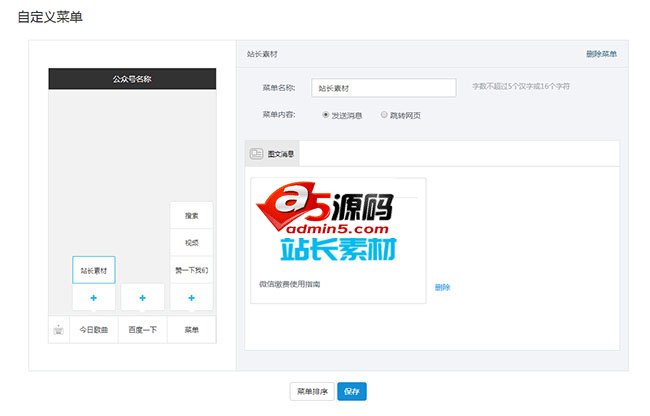Select the 发送消息 radio option
This screenshot has height=416, width=650.
click(x=326, y=115)
